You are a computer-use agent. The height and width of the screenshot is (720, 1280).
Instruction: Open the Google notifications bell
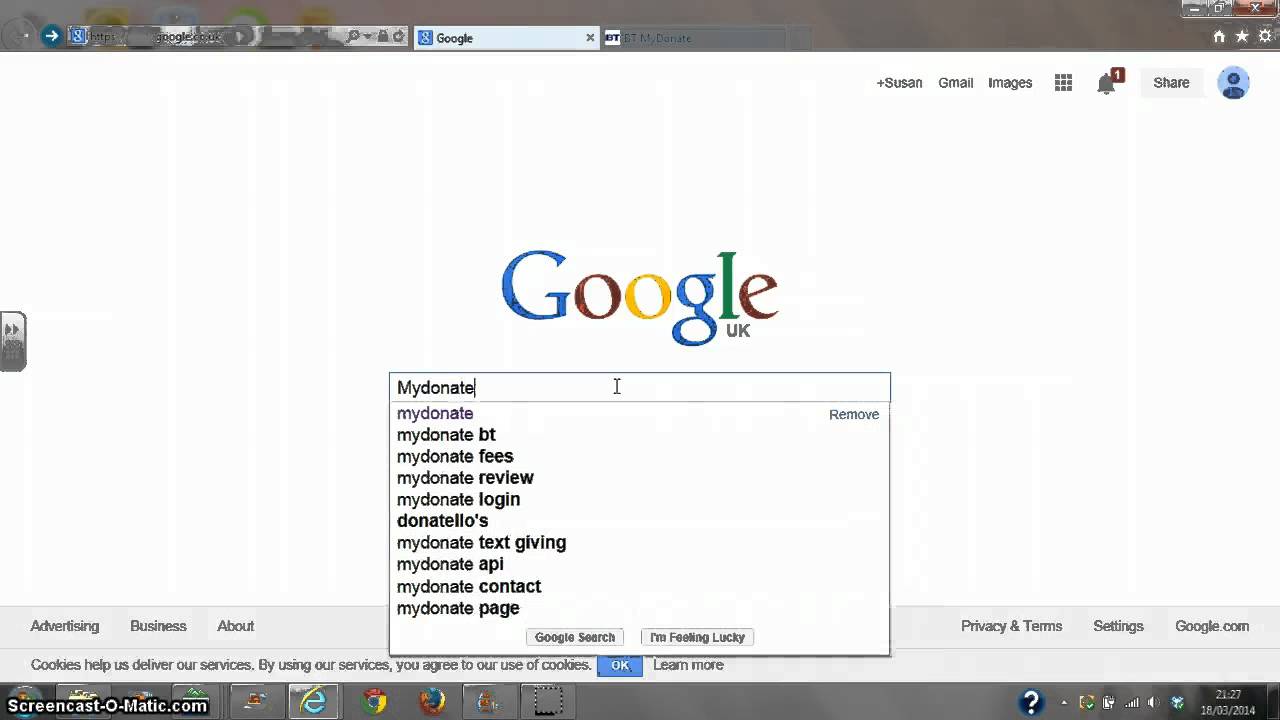tap(1108, 83)
